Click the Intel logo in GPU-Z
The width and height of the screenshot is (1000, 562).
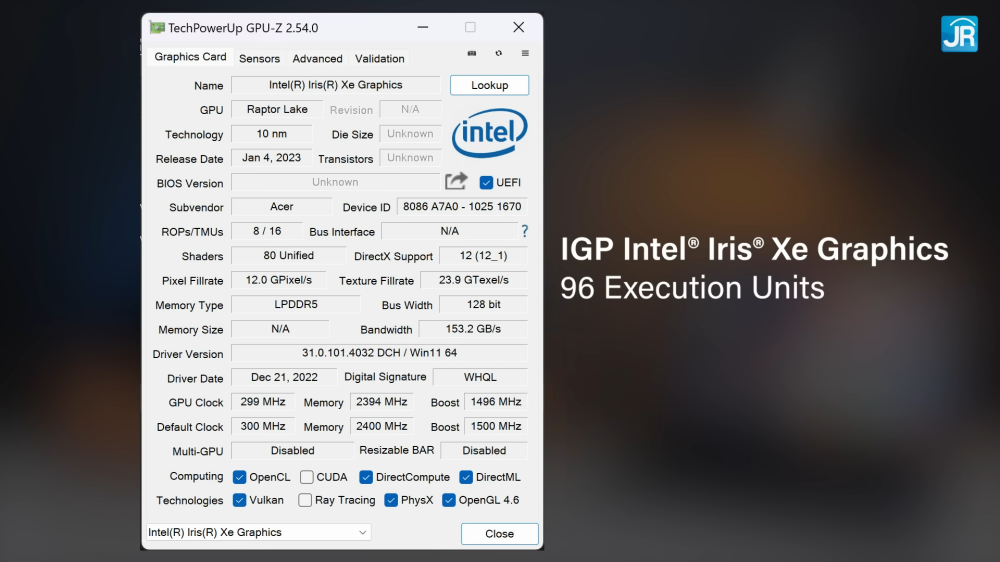coord(490,133)
